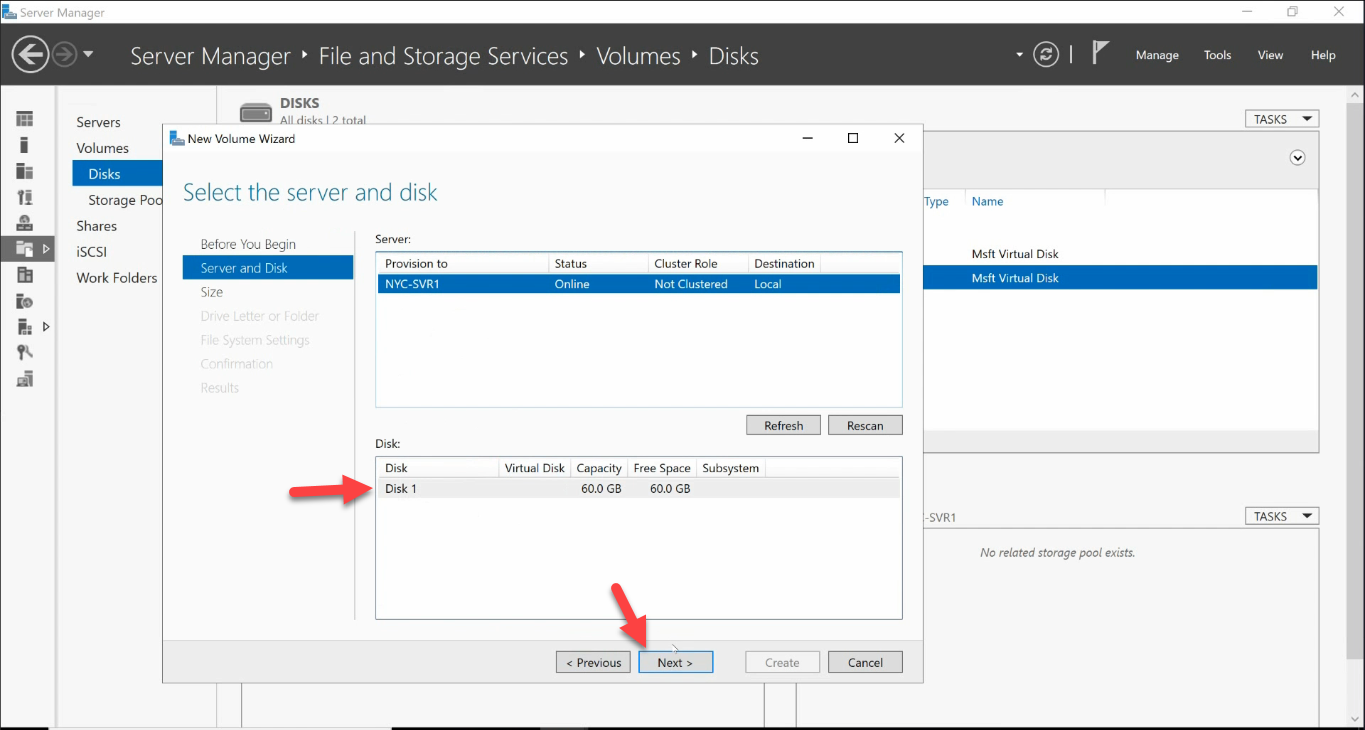
Task: Click File and Storage Services breadcrumb
Action: 443,56
